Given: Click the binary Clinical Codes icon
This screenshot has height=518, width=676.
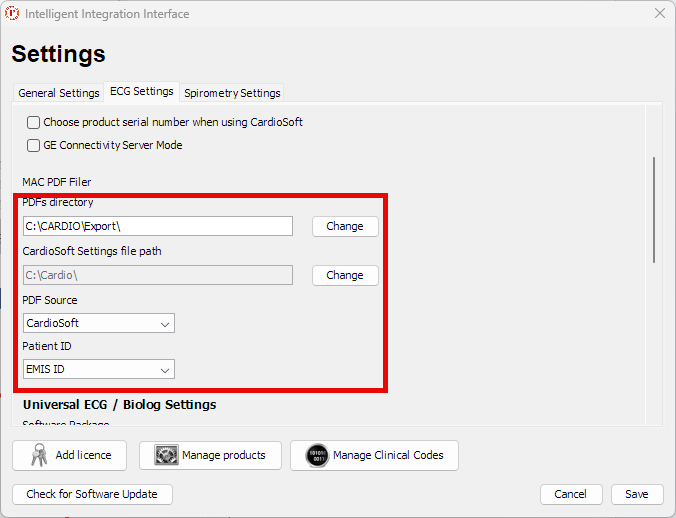Looking at the screenshot, I should [317, 455].
